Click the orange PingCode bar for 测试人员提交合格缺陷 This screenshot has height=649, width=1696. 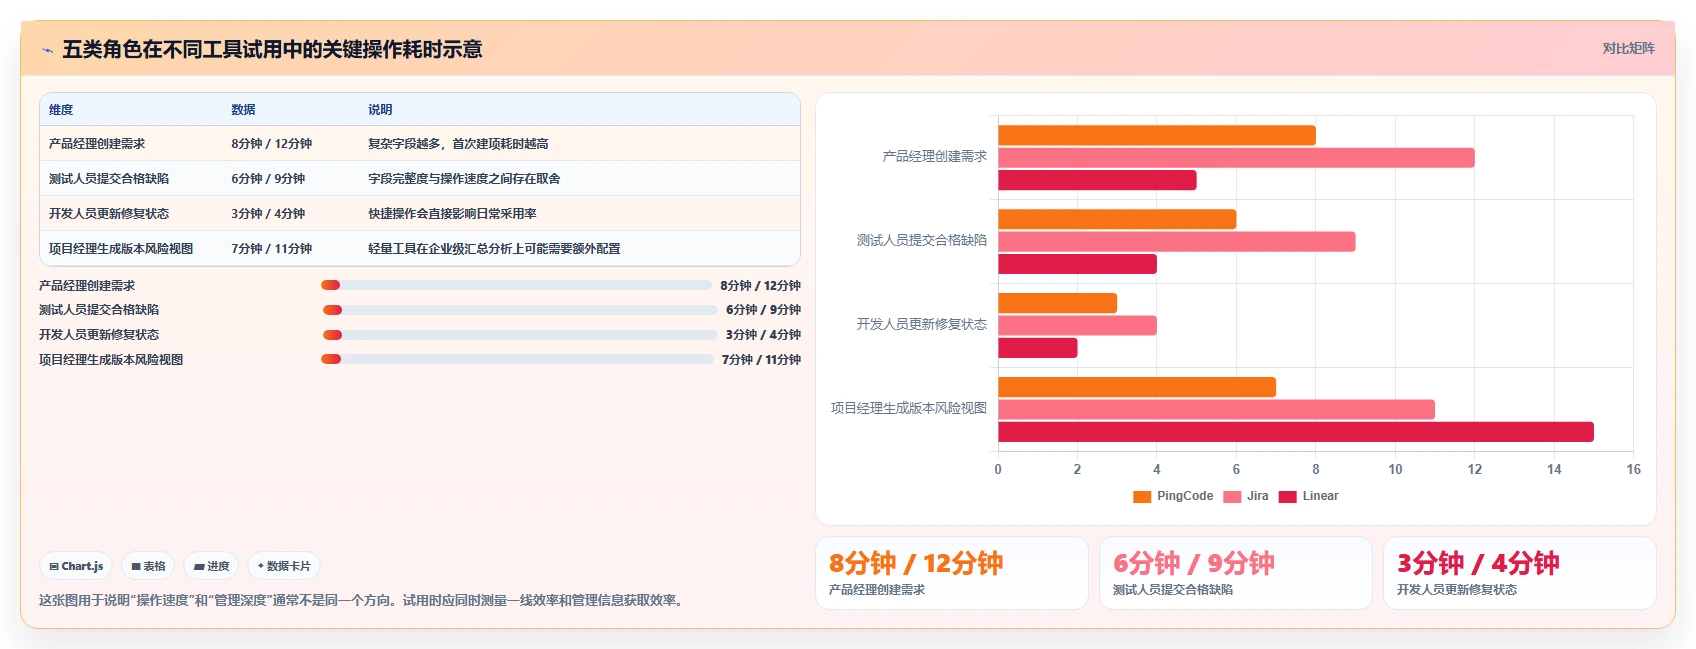(1117, 219)
